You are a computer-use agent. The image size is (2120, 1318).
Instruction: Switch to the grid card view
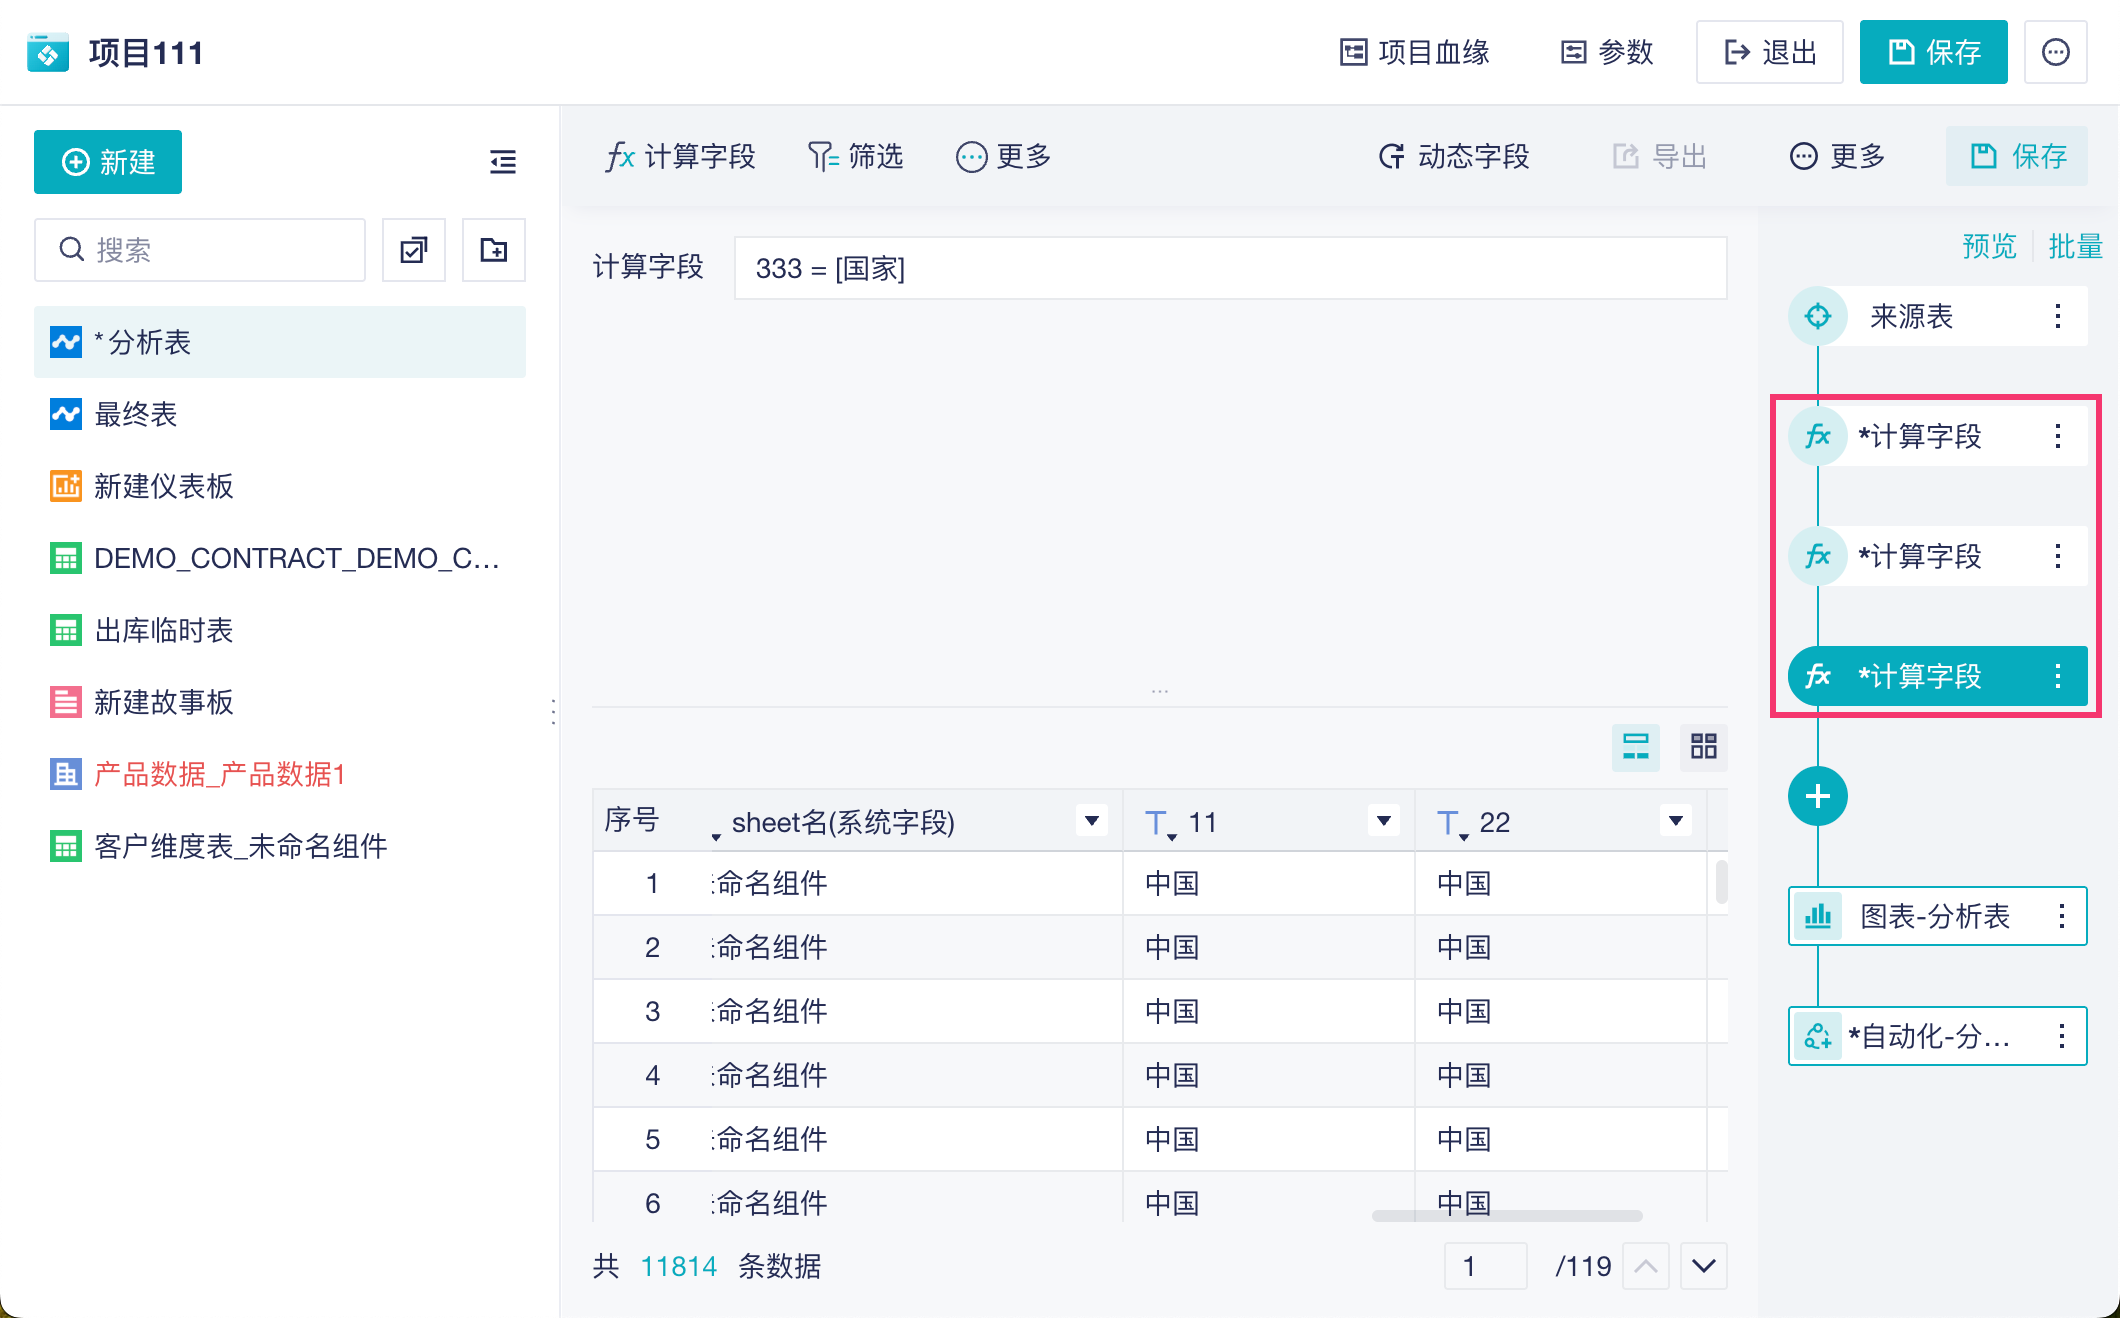click(x=1703, y=746)
